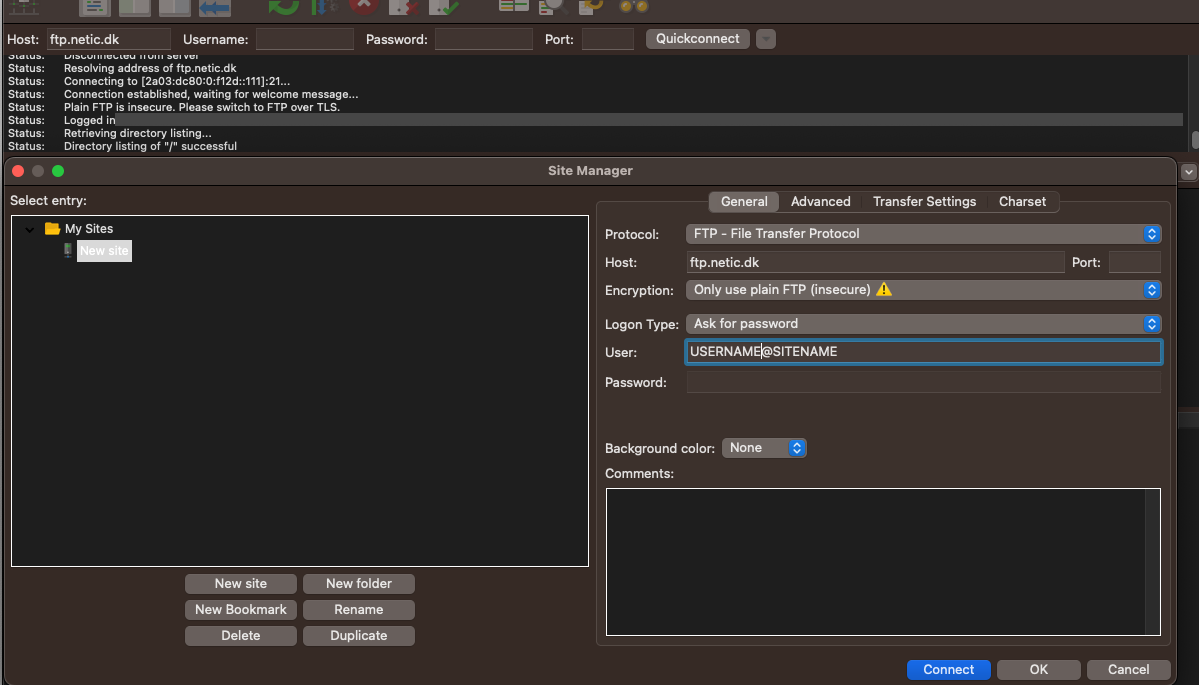Image resolution: width=1199 pixels, height=685 pixels.
Task: Click the Site Manager Port field
Action: click(1135, 262)
